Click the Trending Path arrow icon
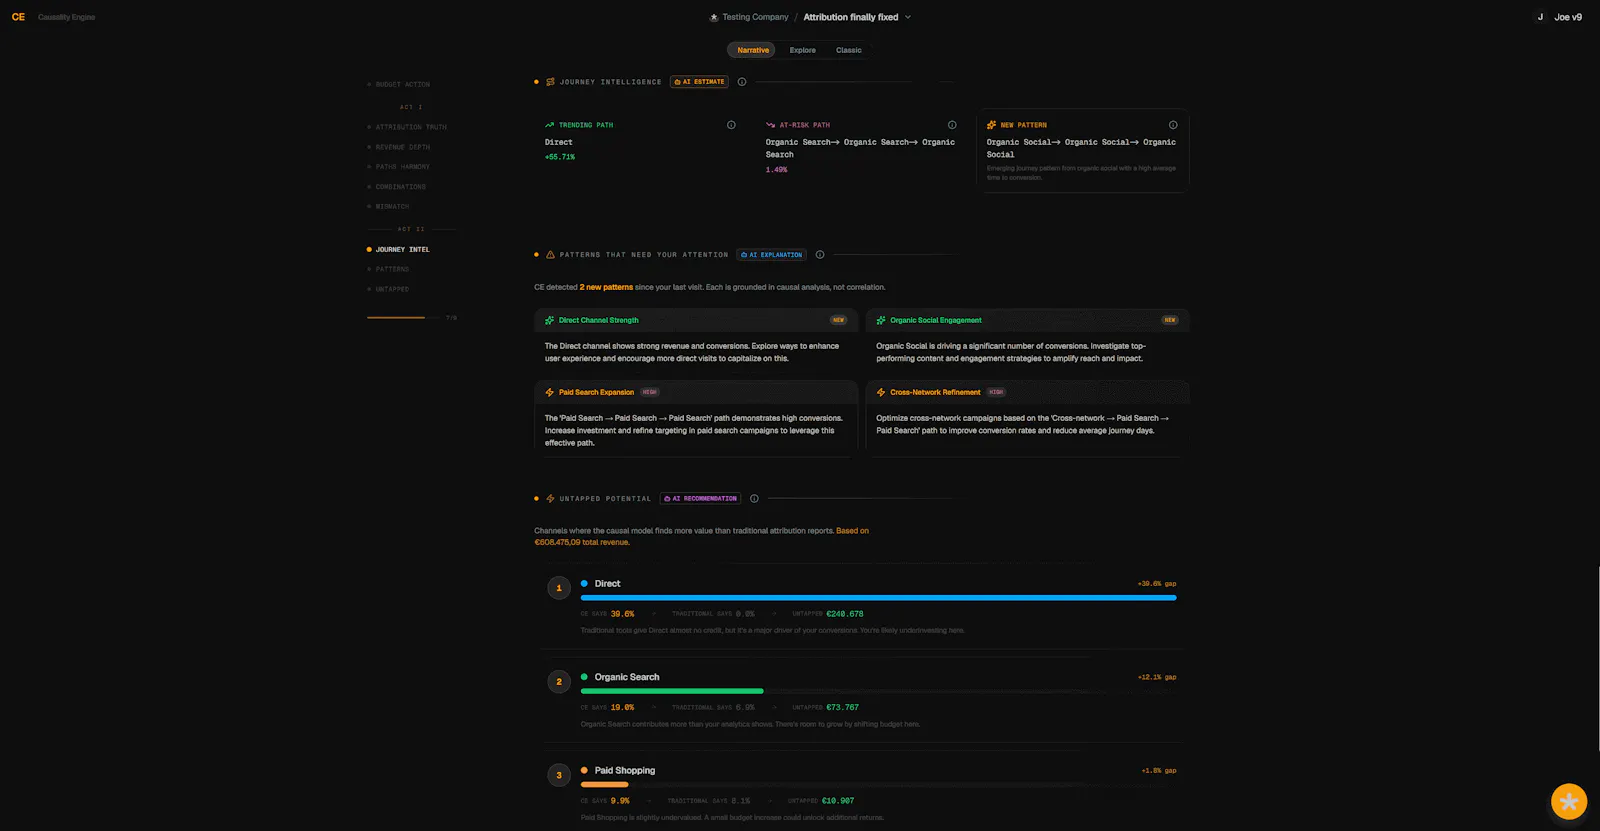The height and width of the screenshot is (831, 1600). click(x=549, y=125)
